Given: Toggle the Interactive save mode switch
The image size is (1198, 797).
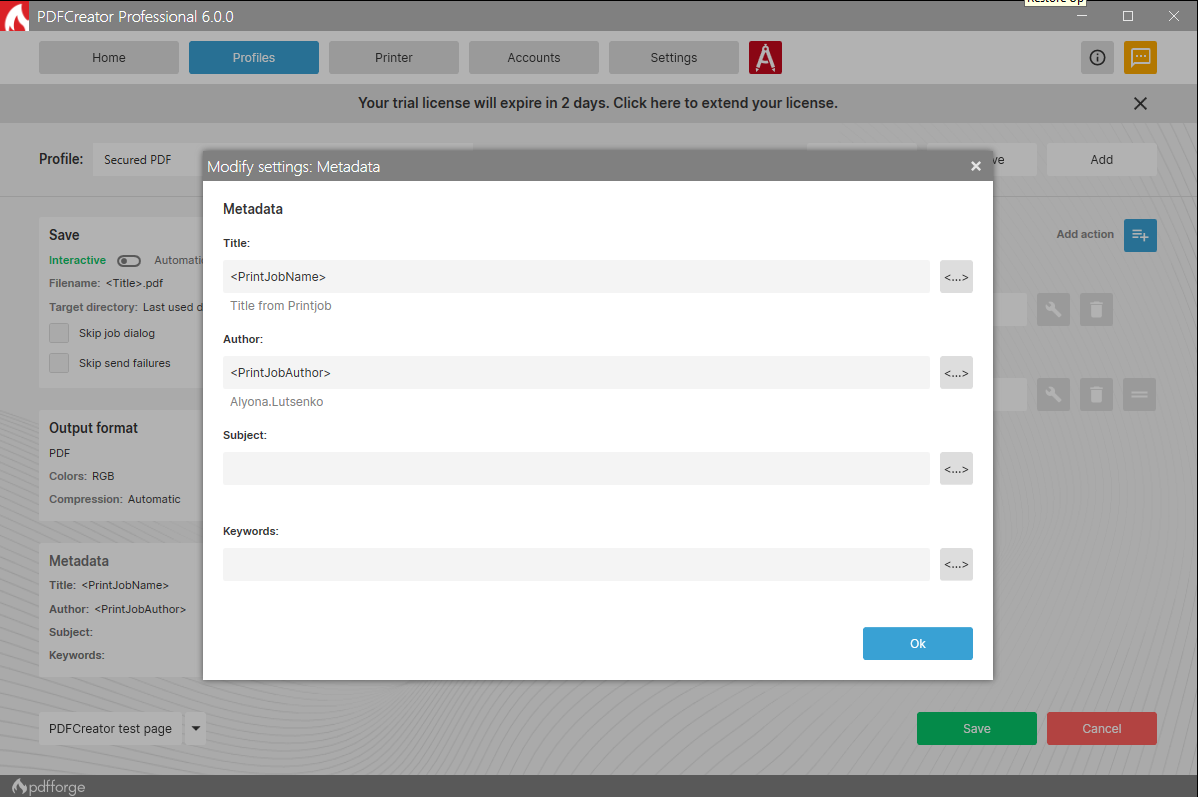Looking at the screenshot, I should tap(128, 260).
